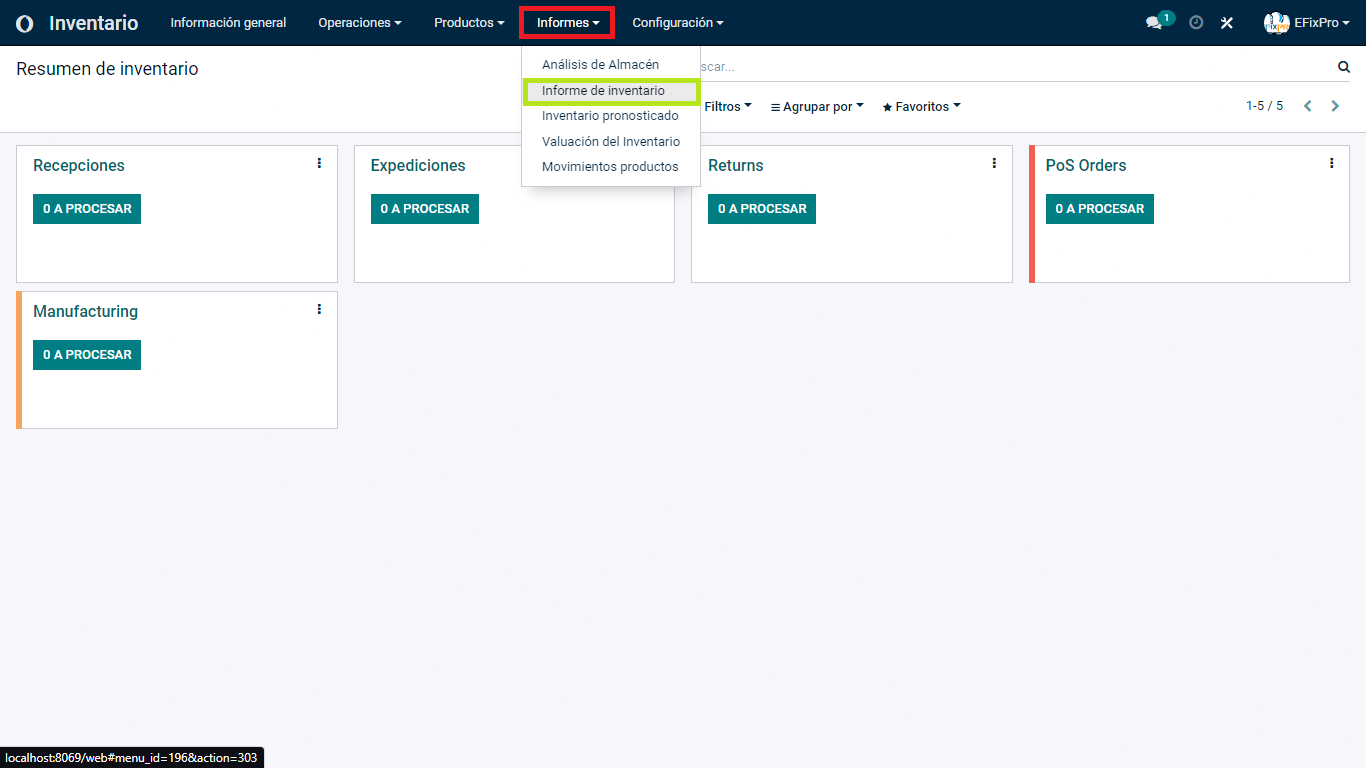The height and width of the screenshot is (768, 1366).
Task: Open the activities clock icon
Action: pyautogui.click(x=1196, y=23)
